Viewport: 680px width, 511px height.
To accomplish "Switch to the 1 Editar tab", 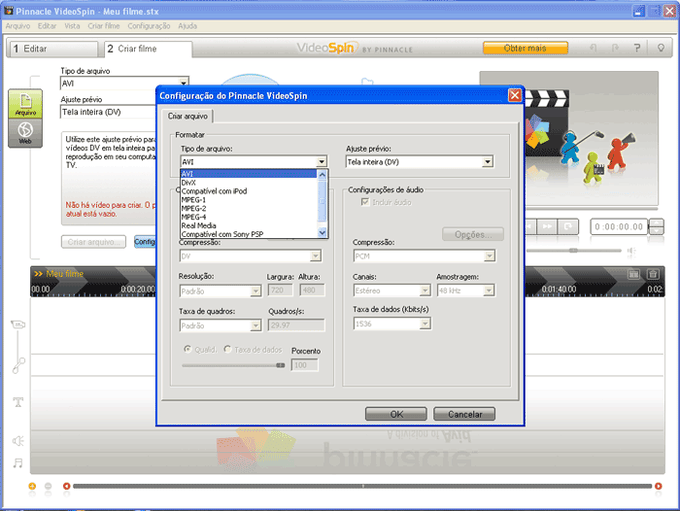I will click(x=52, y=49).
